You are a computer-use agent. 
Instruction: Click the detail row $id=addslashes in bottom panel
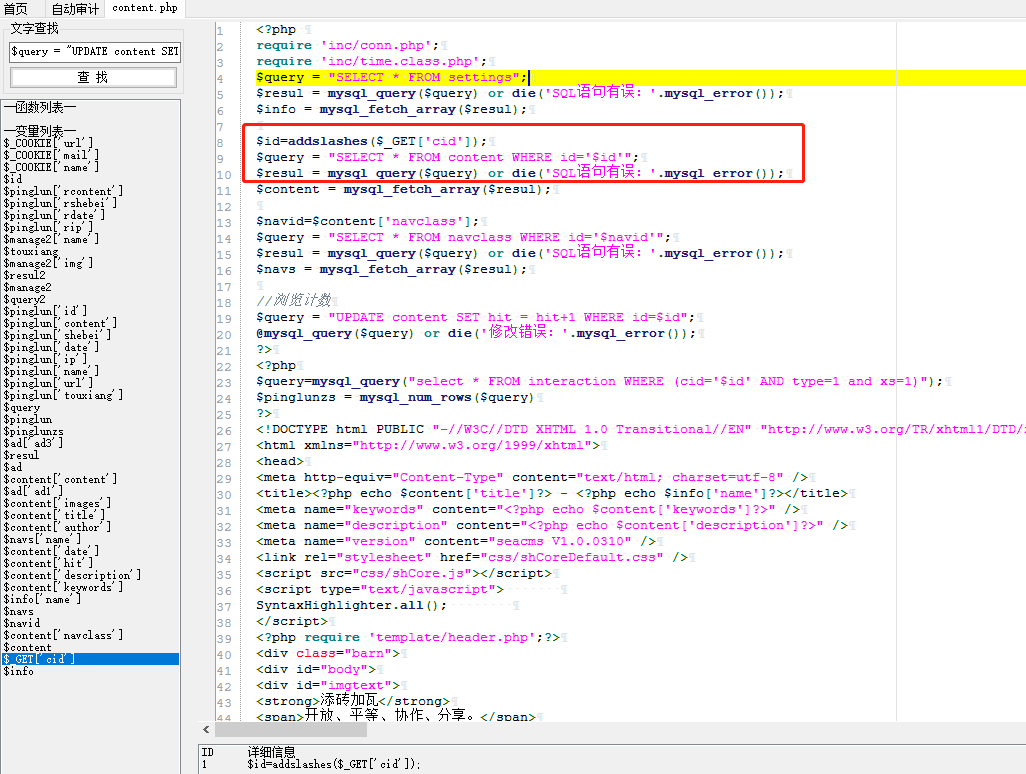334,764
